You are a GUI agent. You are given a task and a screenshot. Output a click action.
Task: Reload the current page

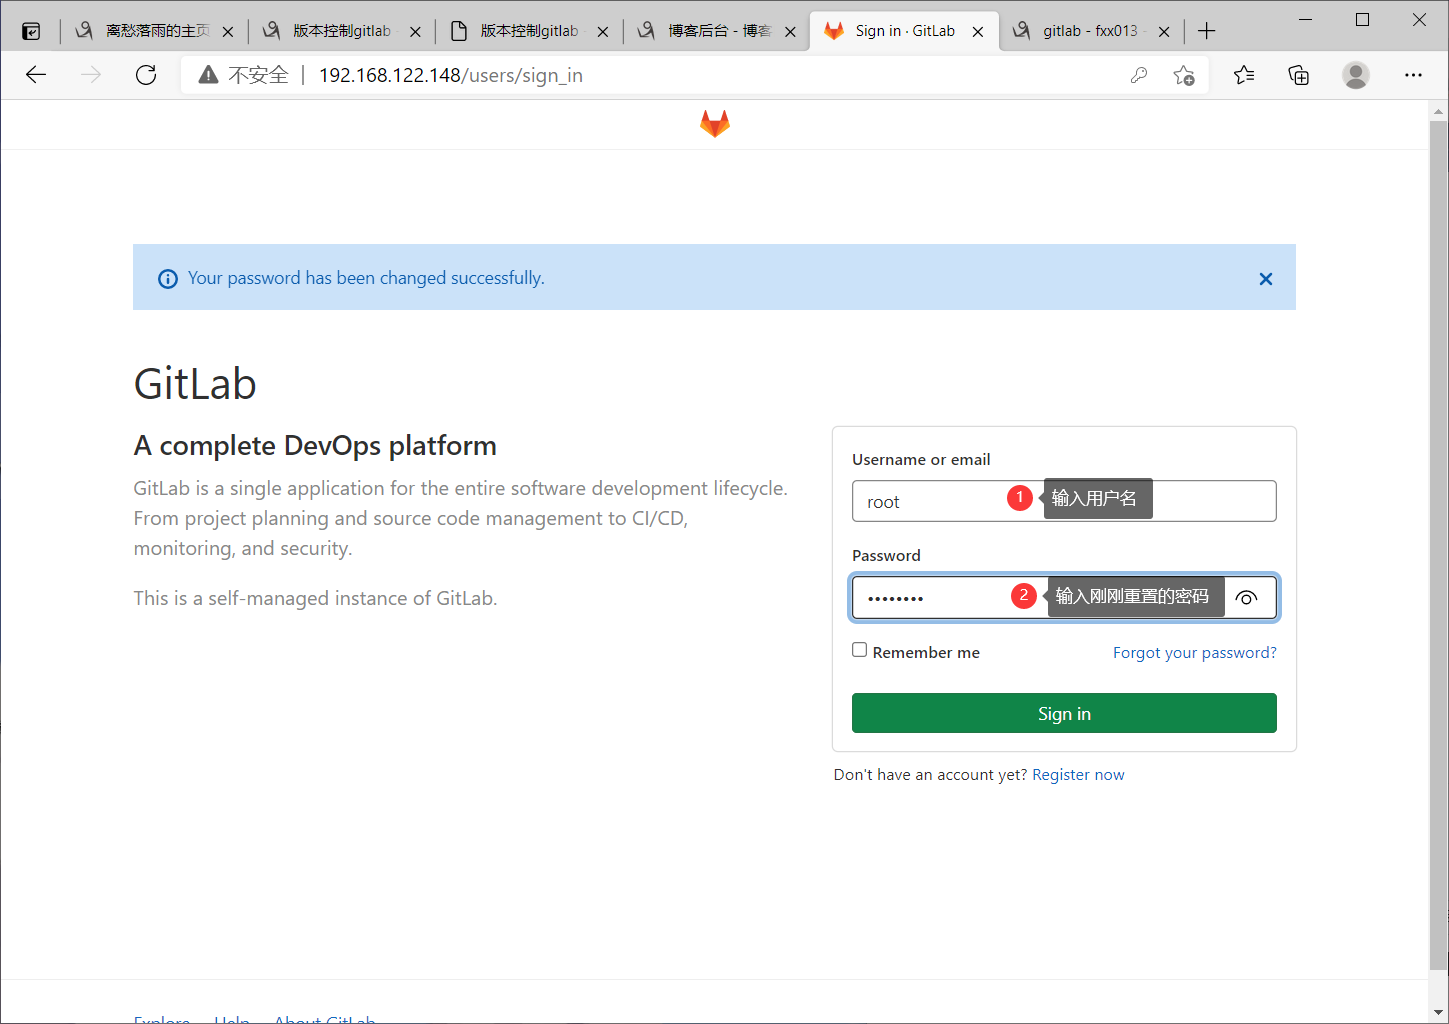[146, 75]
